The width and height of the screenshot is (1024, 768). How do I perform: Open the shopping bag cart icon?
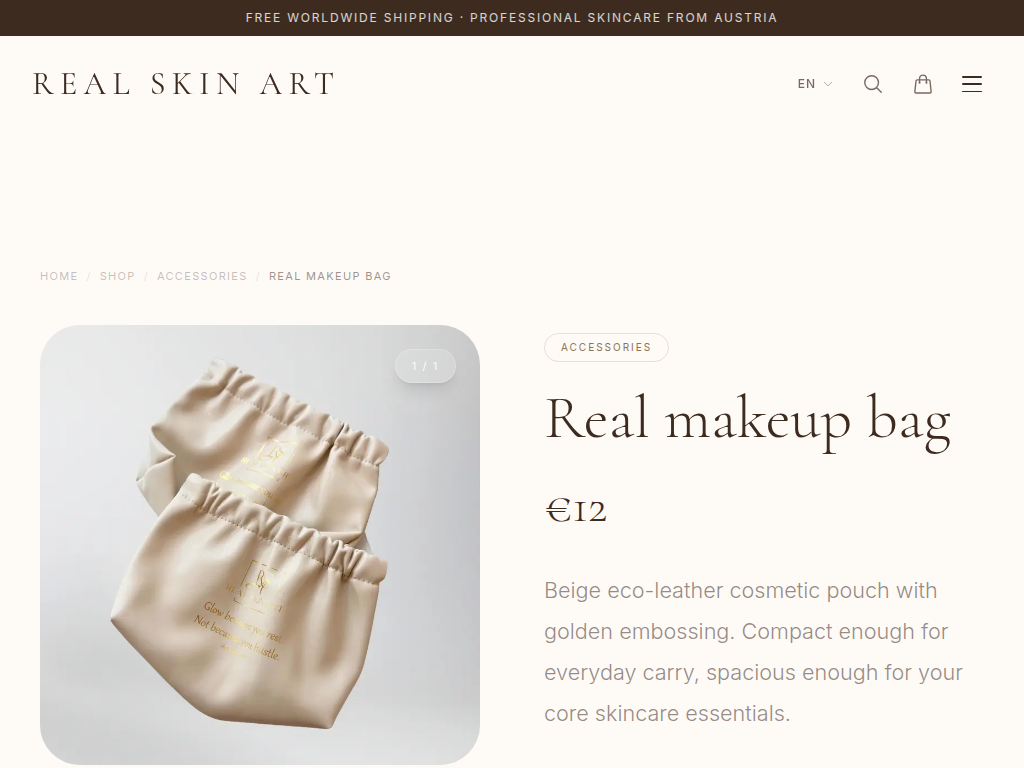tap(922, 84)
